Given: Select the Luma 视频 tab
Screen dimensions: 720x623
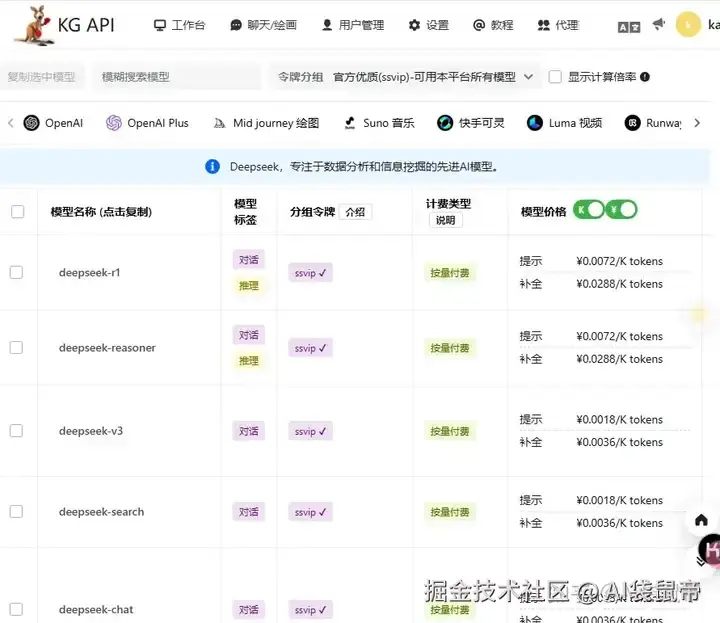Looking at the screenshot, I should pos(564,123).
